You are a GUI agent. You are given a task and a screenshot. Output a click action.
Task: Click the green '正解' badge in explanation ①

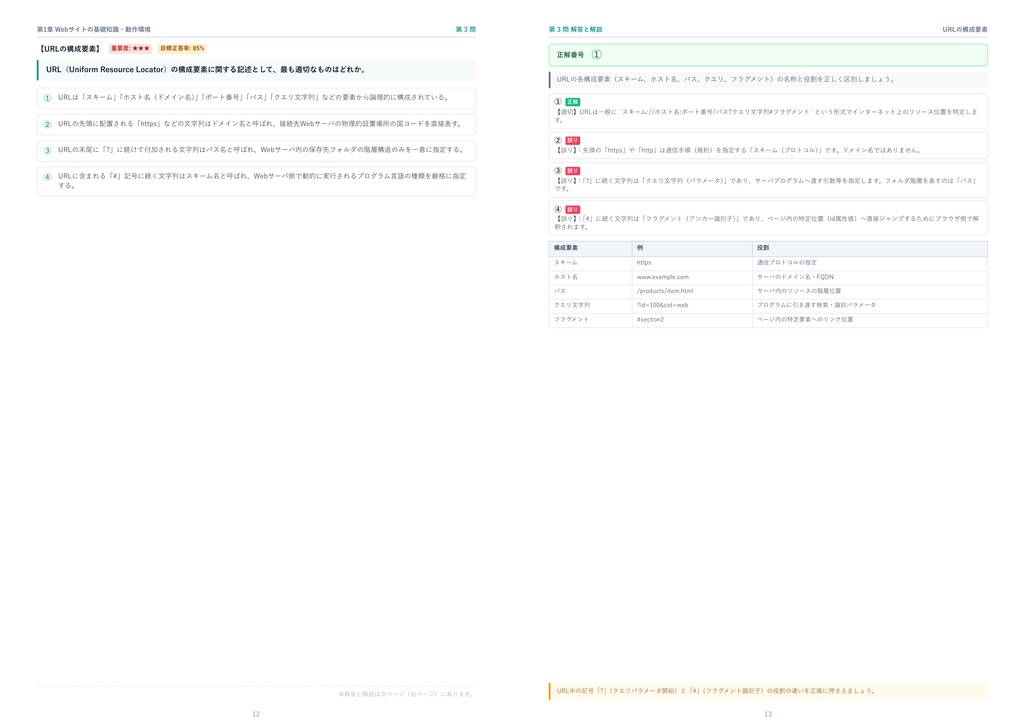[x=573, y=102]
